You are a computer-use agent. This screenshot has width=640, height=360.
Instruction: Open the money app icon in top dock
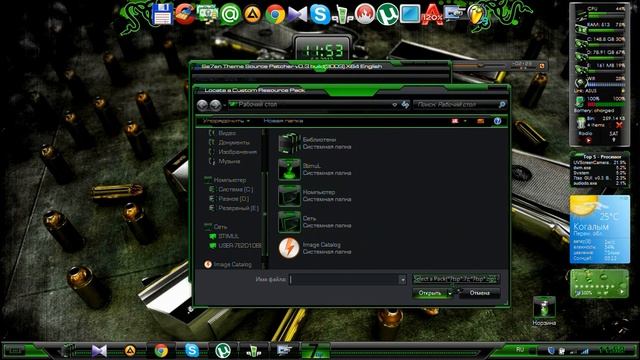click(208, 13)
